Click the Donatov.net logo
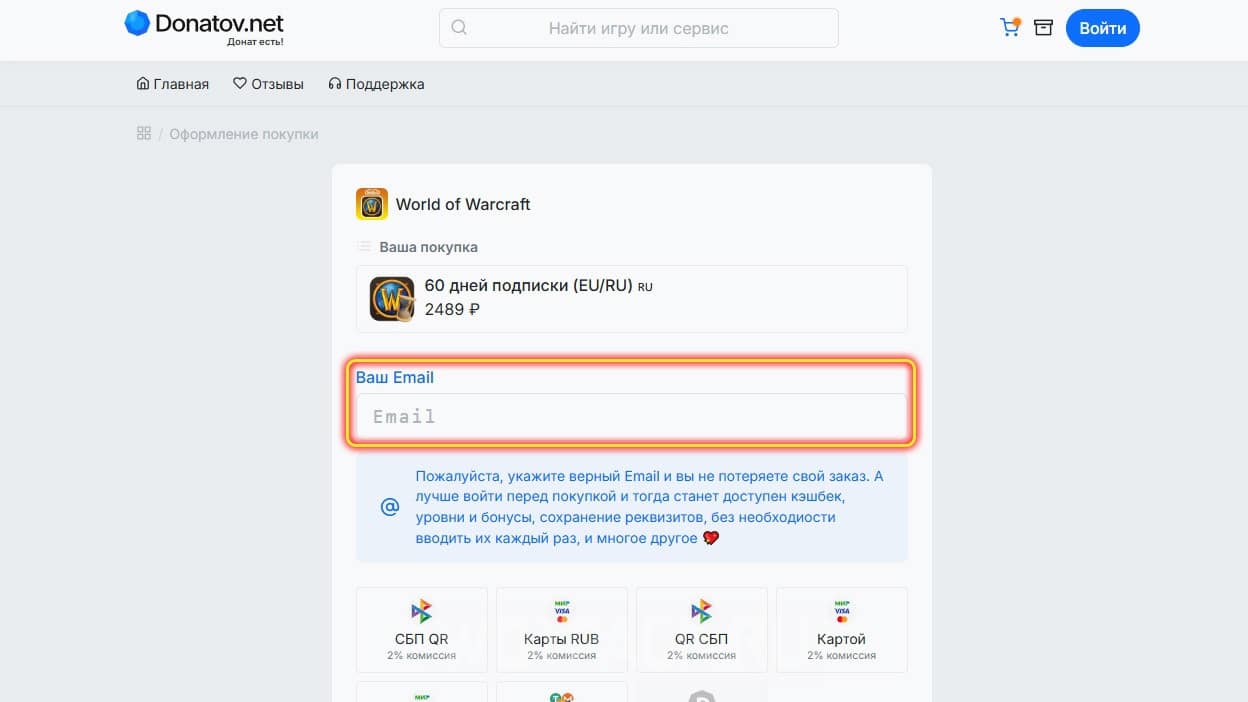This screenshot has height=702, width=1248. pyautogui.click(x=204, y=28)
